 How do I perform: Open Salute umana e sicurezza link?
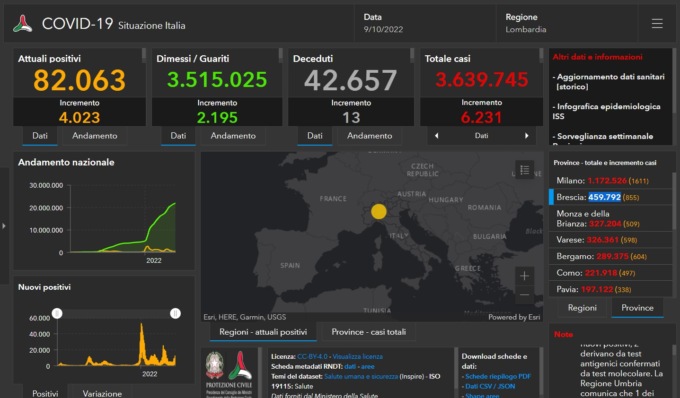coord(361,376)
